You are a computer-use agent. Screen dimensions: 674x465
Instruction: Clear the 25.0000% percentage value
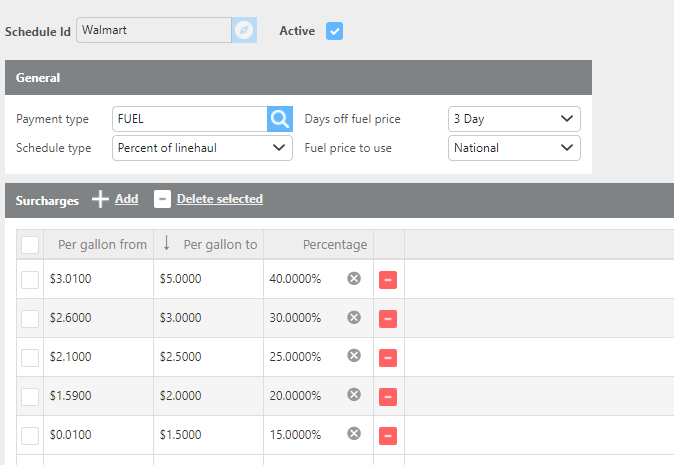pos(353,357)
